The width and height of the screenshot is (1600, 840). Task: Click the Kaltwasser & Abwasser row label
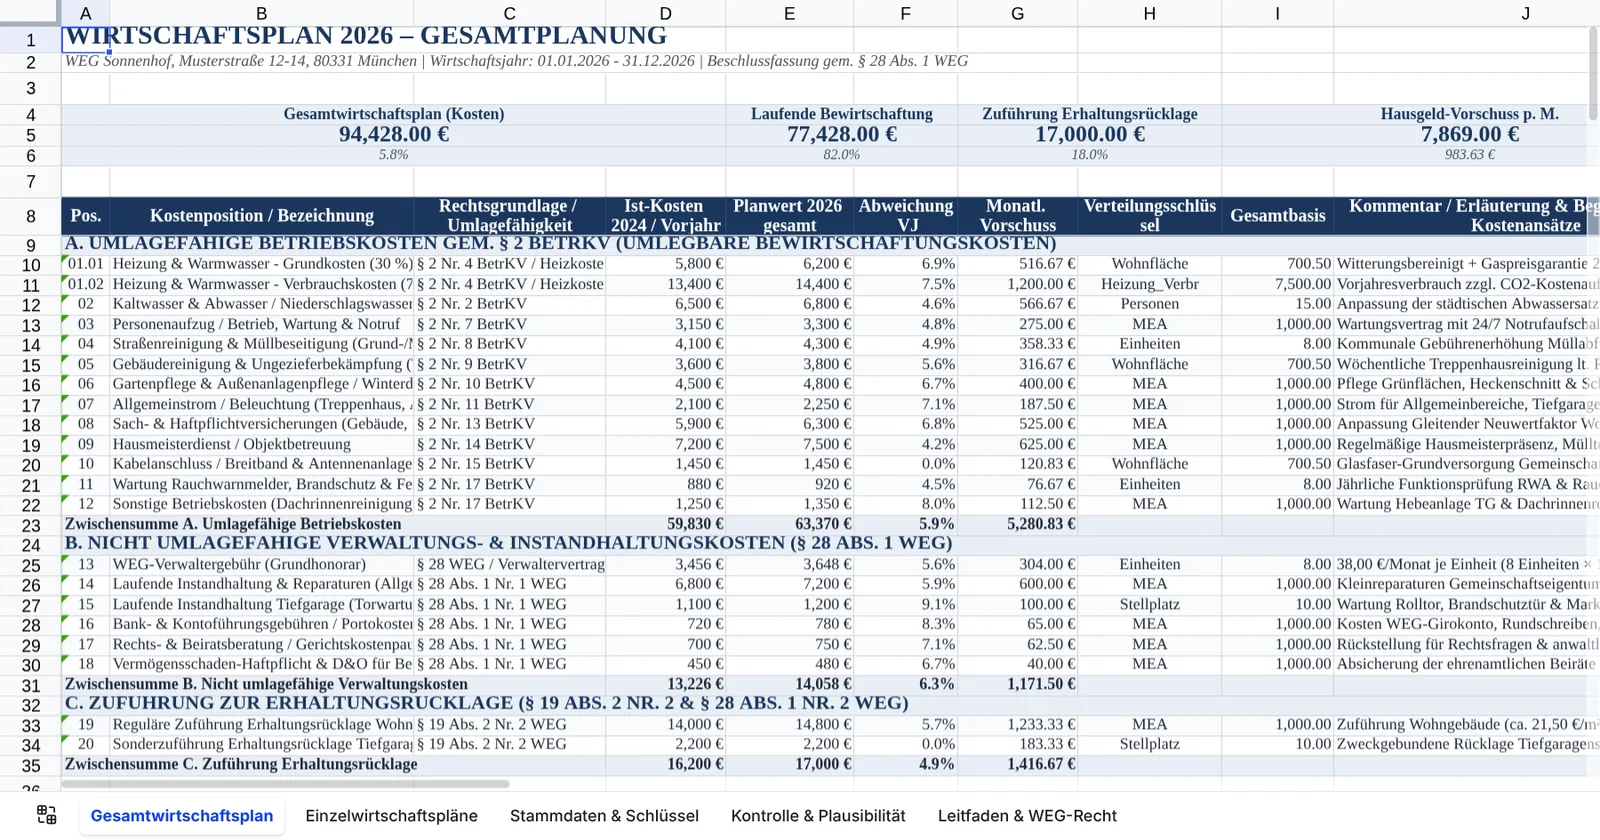(261, 304)
